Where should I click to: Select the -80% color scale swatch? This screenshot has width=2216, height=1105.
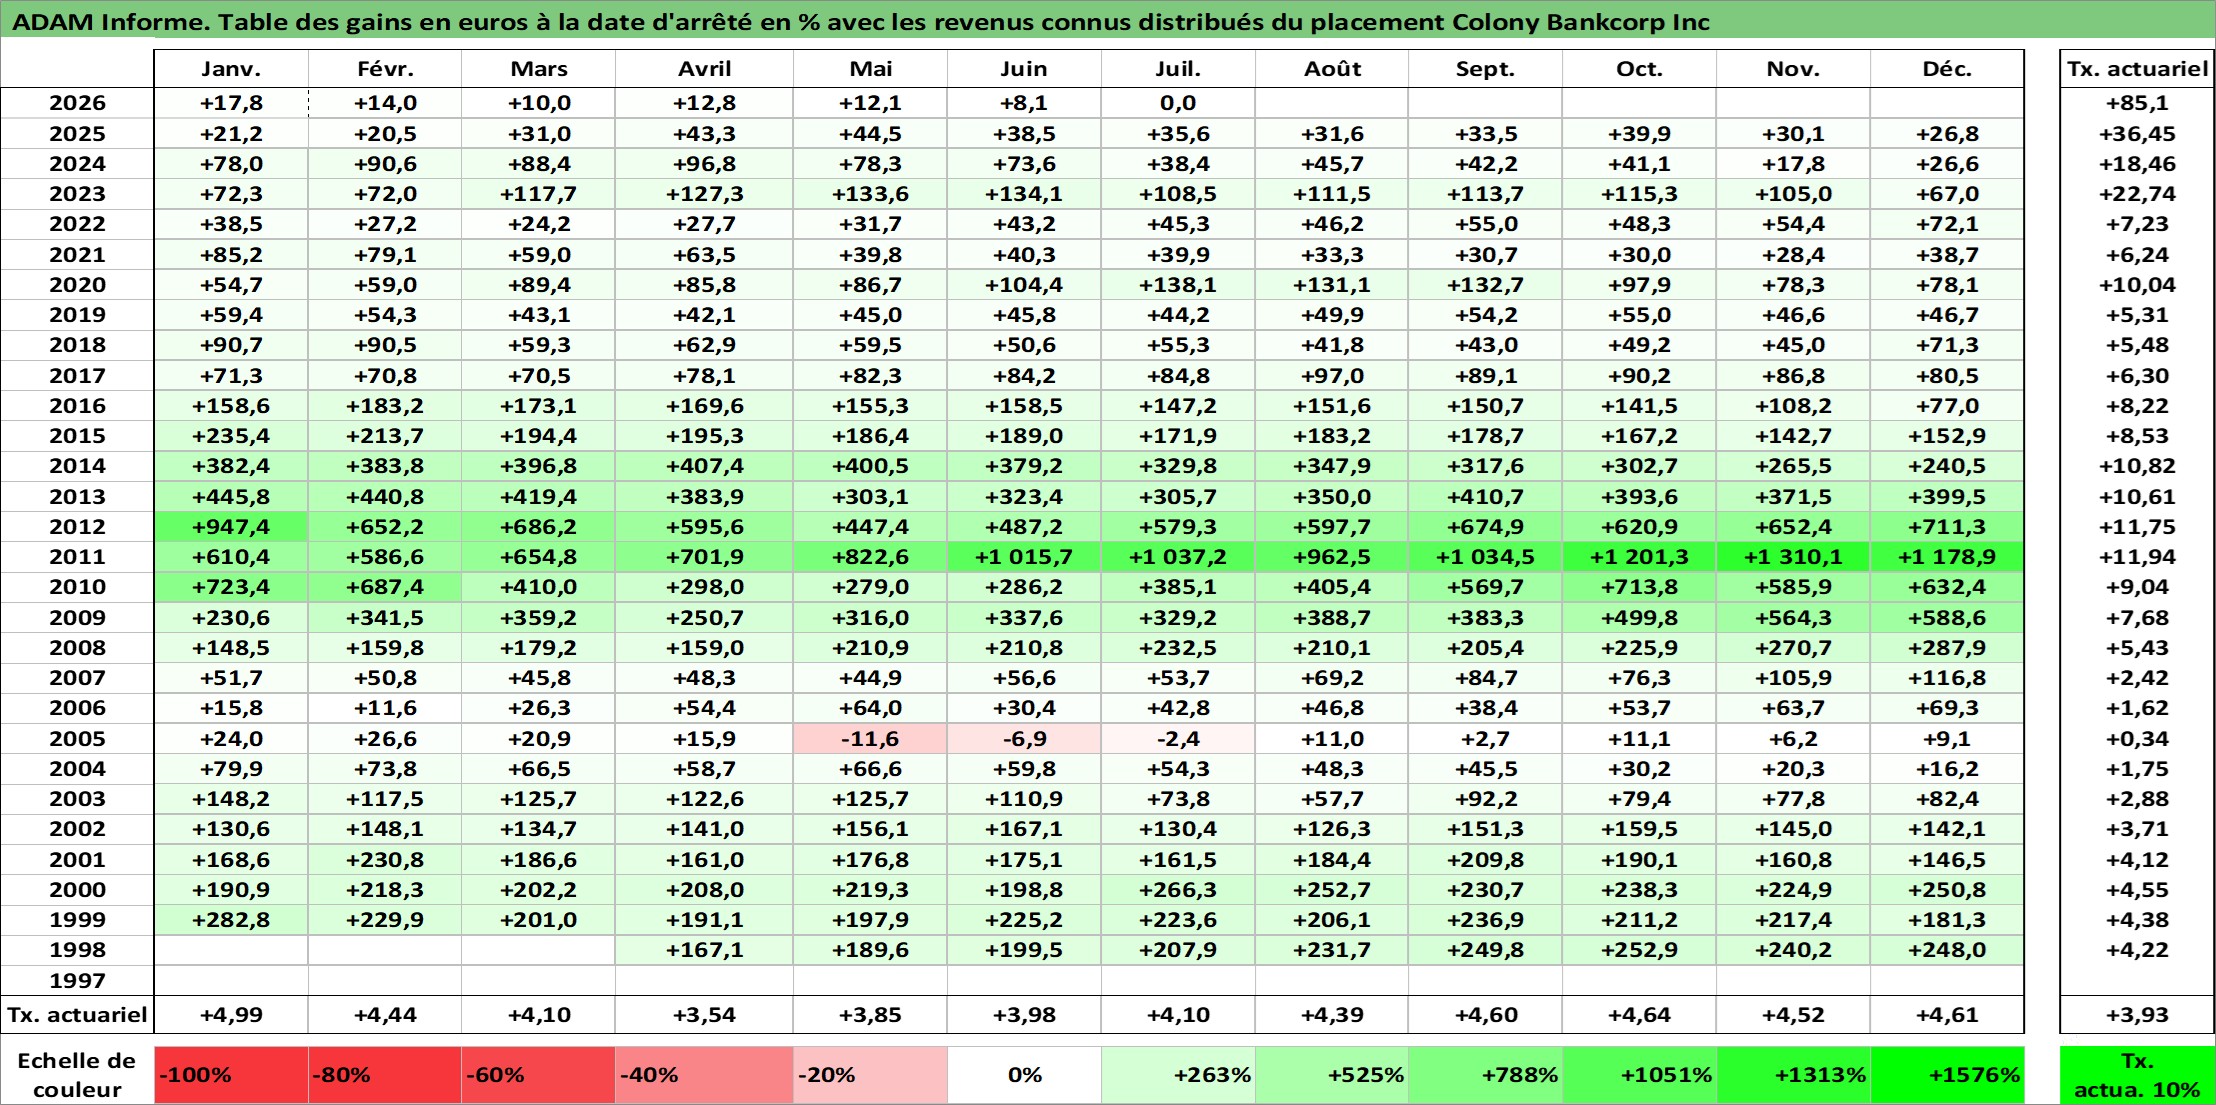[x=385, y=1075]
